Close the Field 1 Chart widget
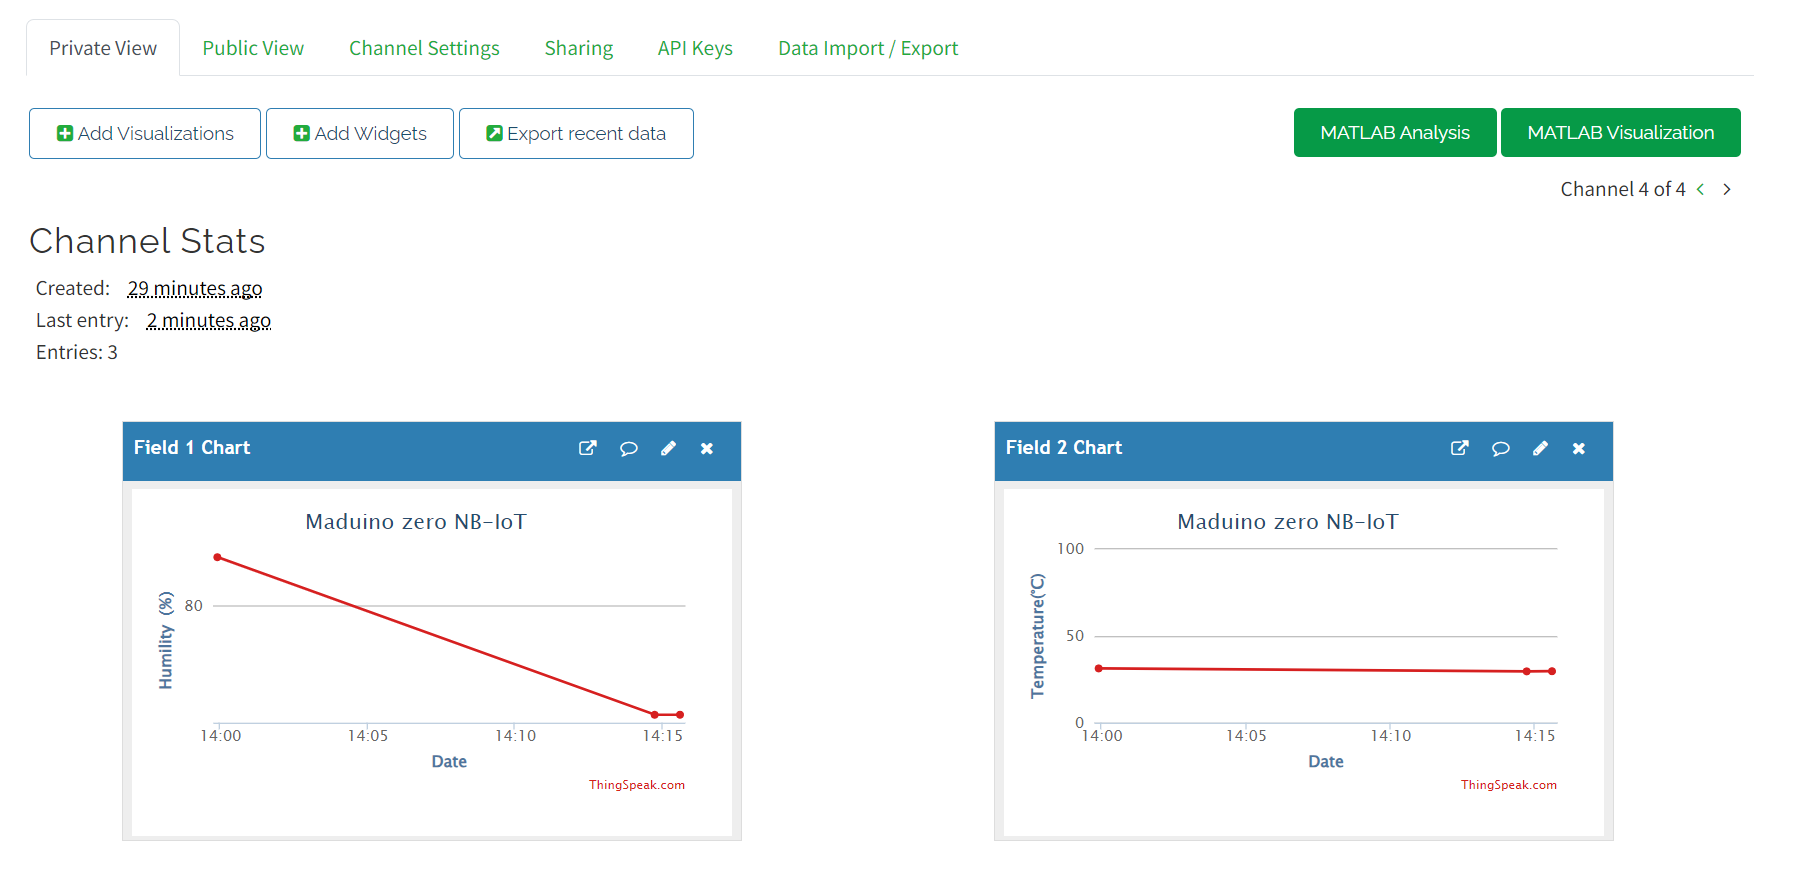Image resolution: width=1808 pixels, height=871 pixels. pos(707,448)
